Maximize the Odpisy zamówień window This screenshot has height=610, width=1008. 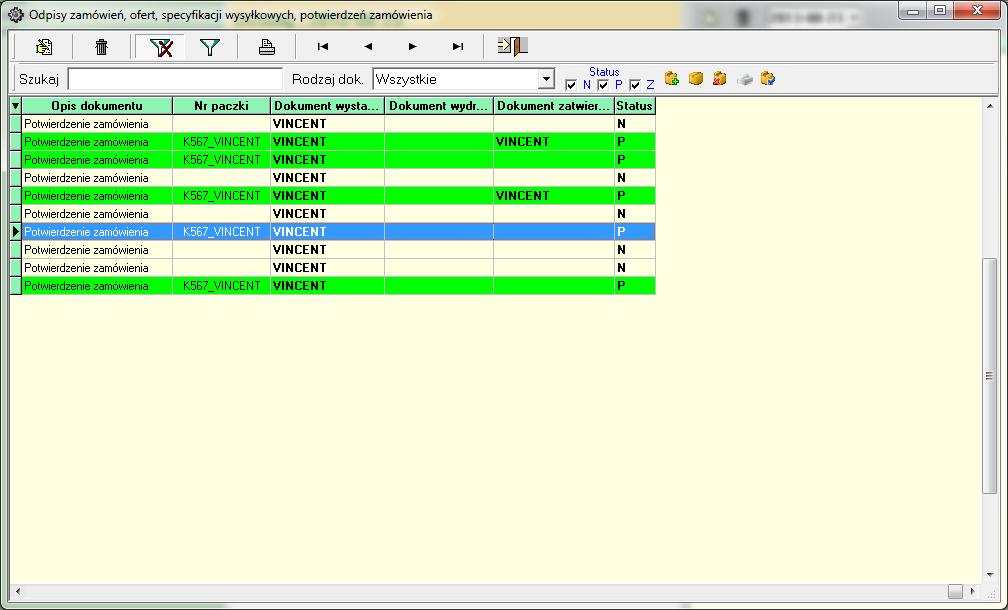tap(940, 10)
